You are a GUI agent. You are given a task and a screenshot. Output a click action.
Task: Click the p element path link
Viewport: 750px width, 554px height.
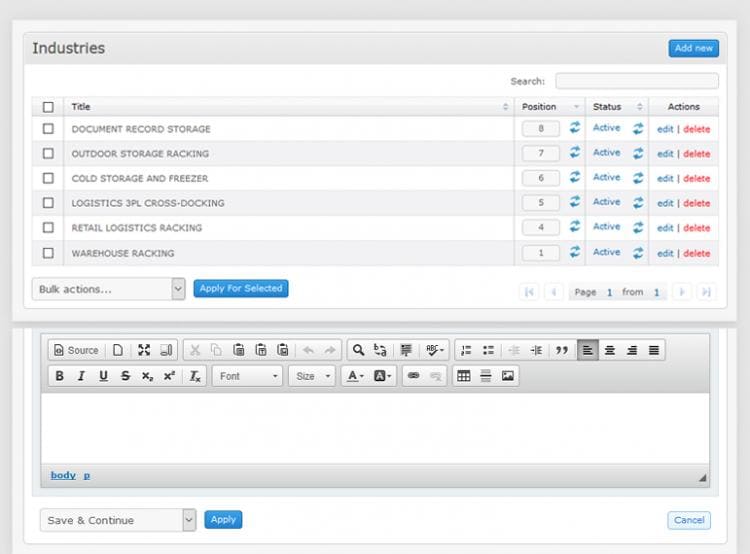tap(87, 476)
